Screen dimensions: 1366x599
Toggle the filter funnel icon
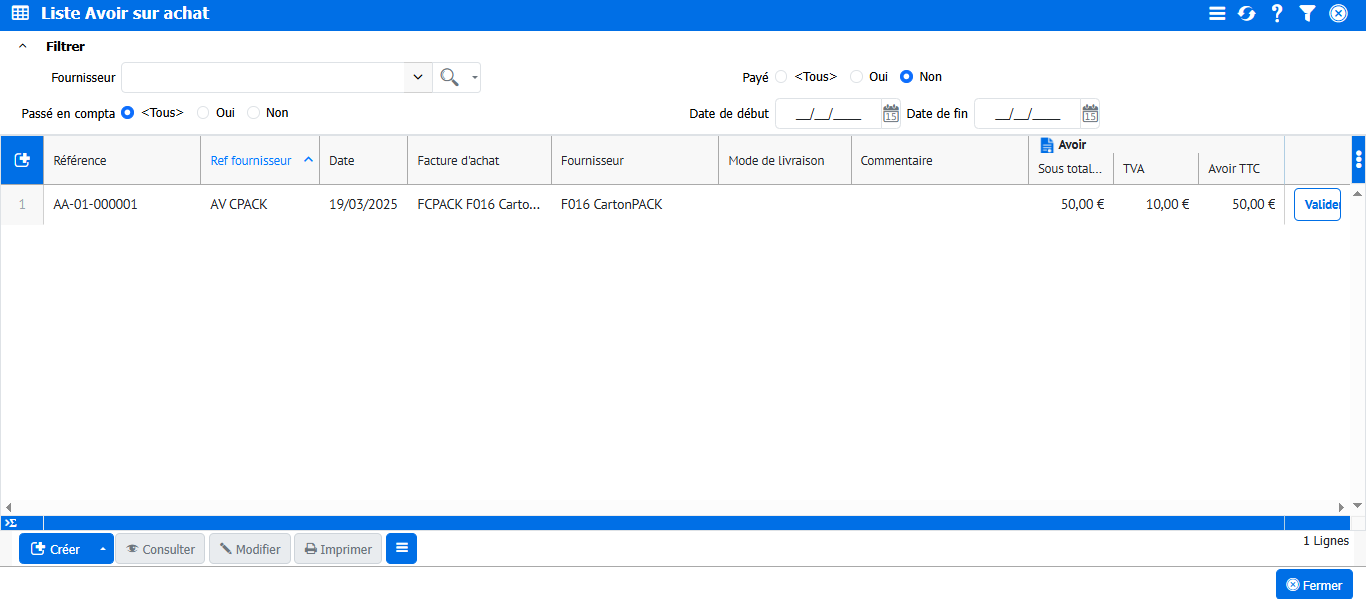click(x=1307, y=14)
